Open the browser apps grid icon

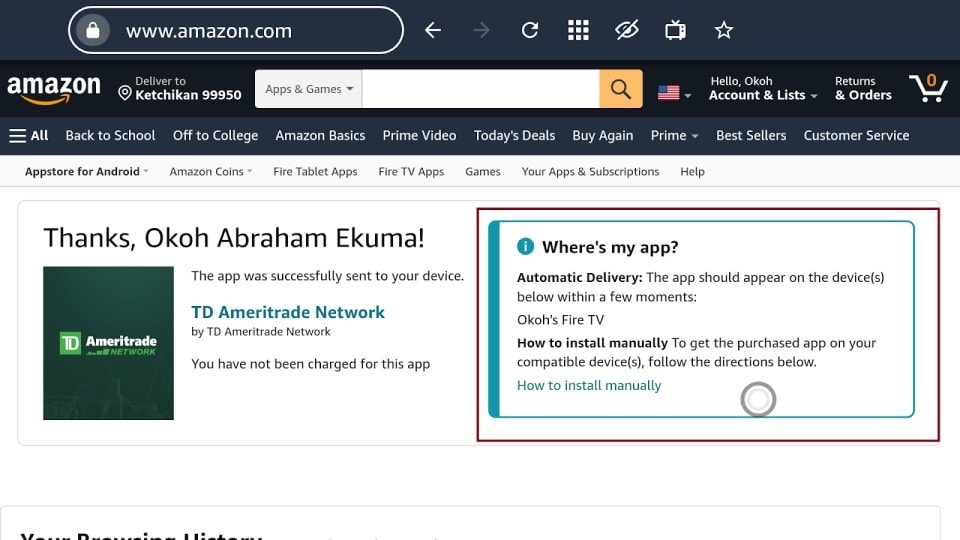(578, 31)
